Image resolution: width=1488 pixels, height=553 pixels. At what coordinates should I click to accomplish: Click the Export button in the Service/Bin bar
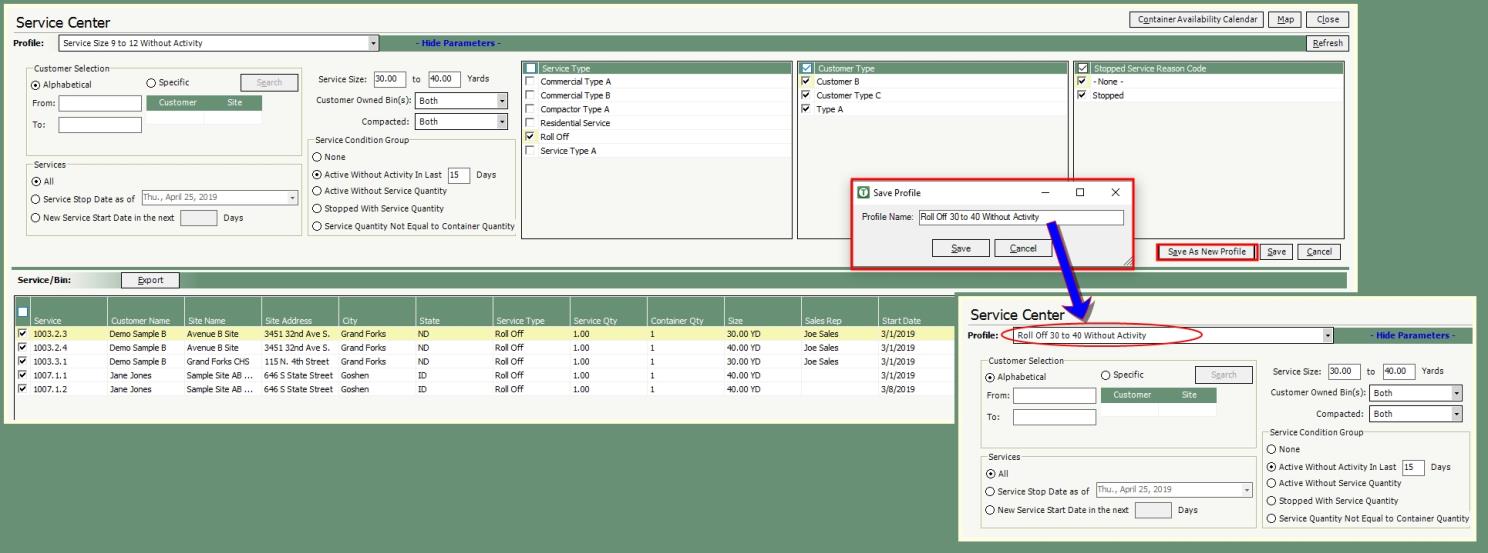point(150,280)
